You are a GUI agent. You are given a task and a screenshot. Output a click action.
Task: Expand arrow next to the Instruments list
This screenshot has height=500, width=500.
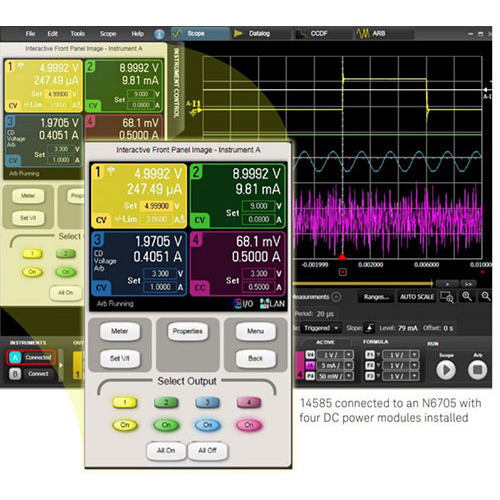pyautogui.click(x=61, y=365)
